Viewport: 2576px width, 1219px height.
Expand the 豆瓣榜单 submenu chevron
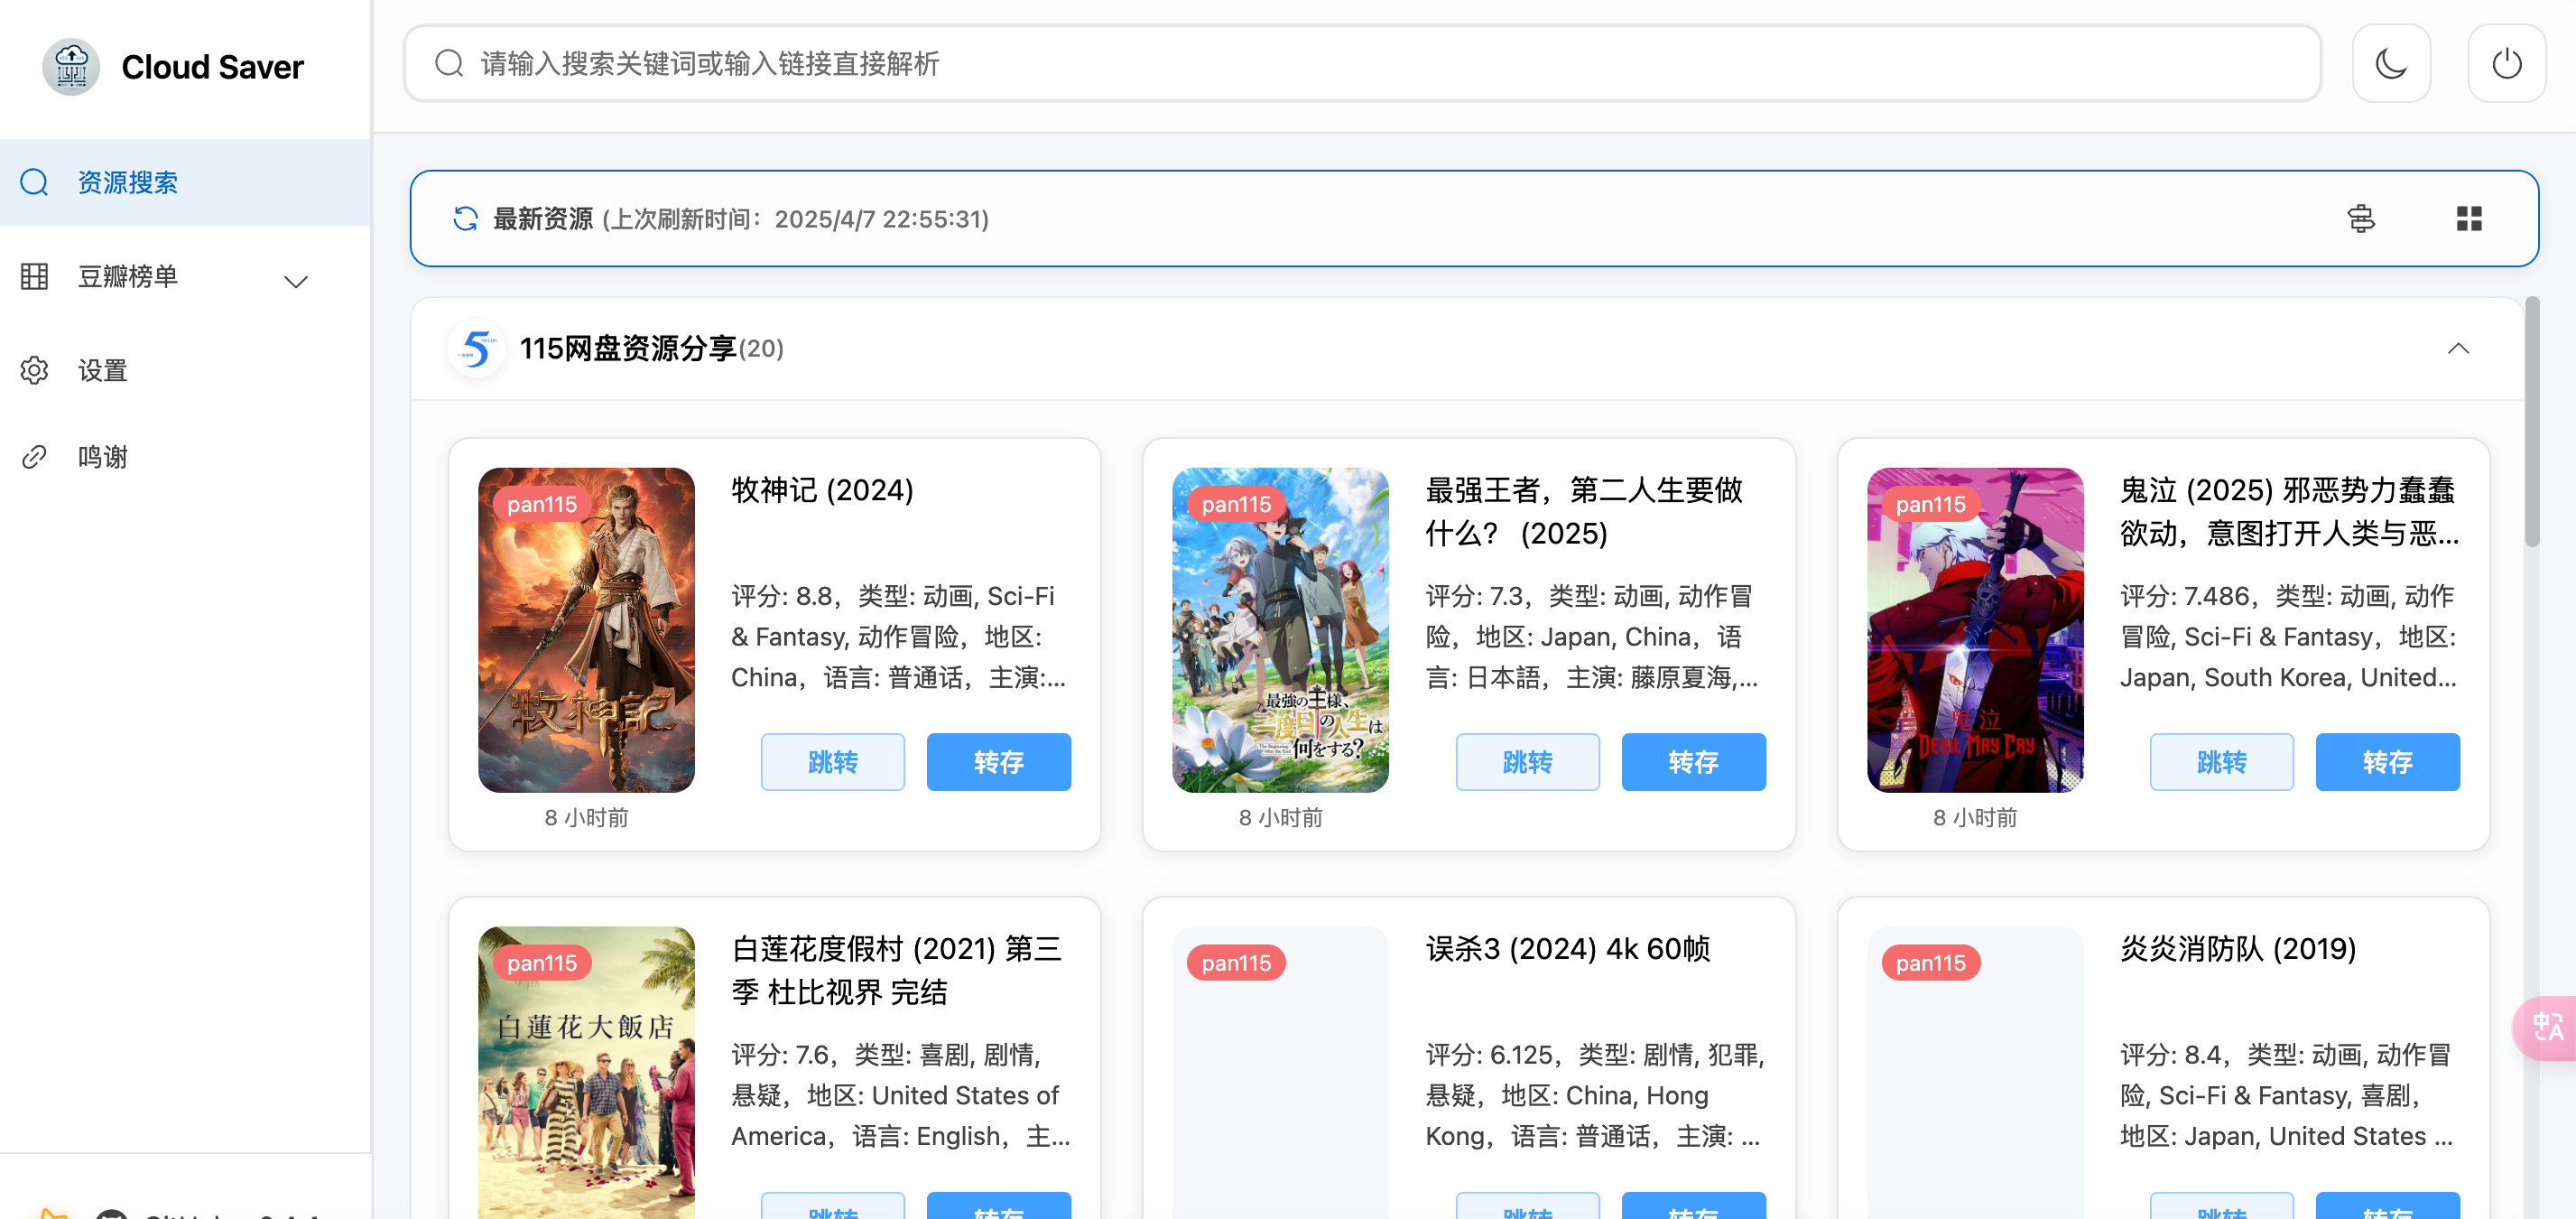tap(295, 281)
